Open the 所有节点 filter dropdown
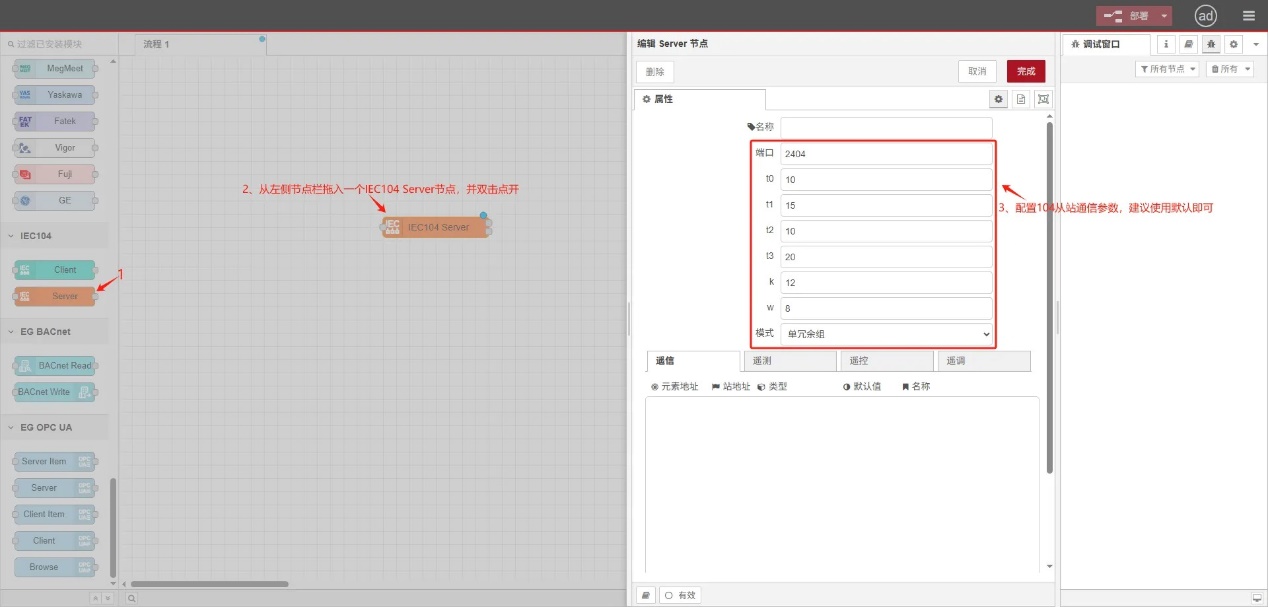 pos(1167,69)
